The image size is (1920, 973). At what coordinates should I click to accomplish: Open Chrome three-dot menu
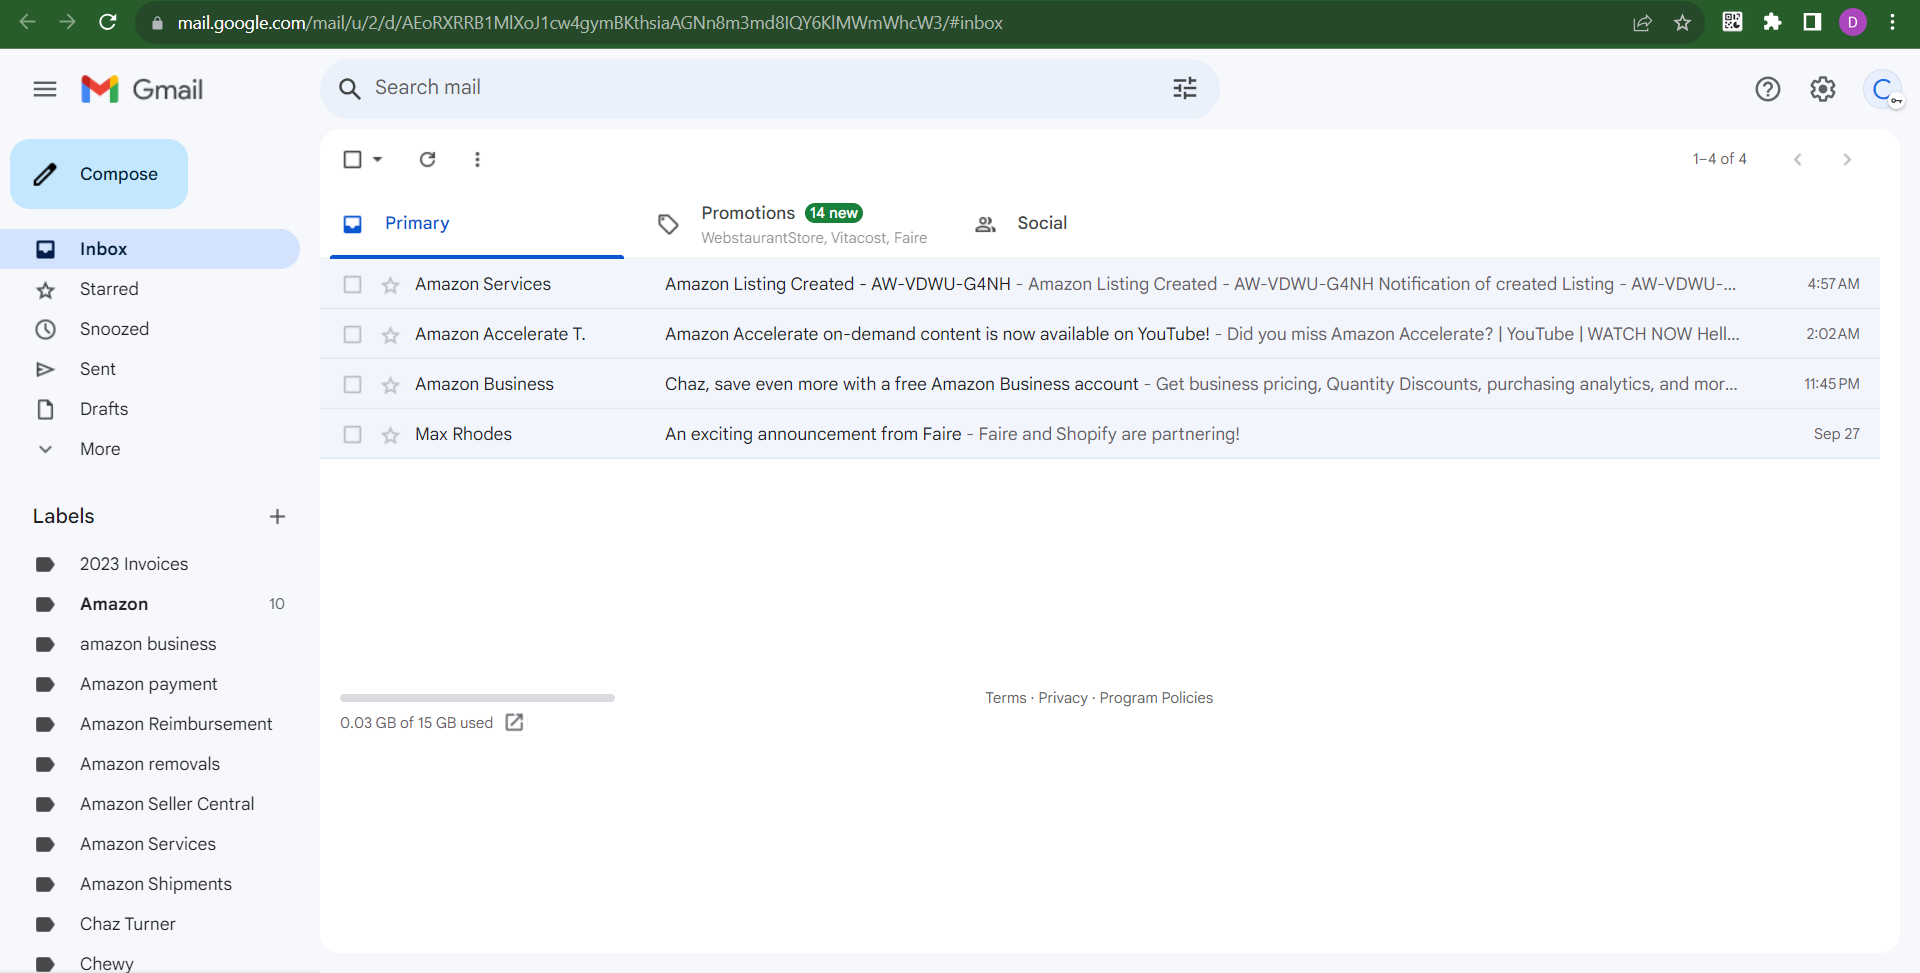click(x=1893, y=22)
